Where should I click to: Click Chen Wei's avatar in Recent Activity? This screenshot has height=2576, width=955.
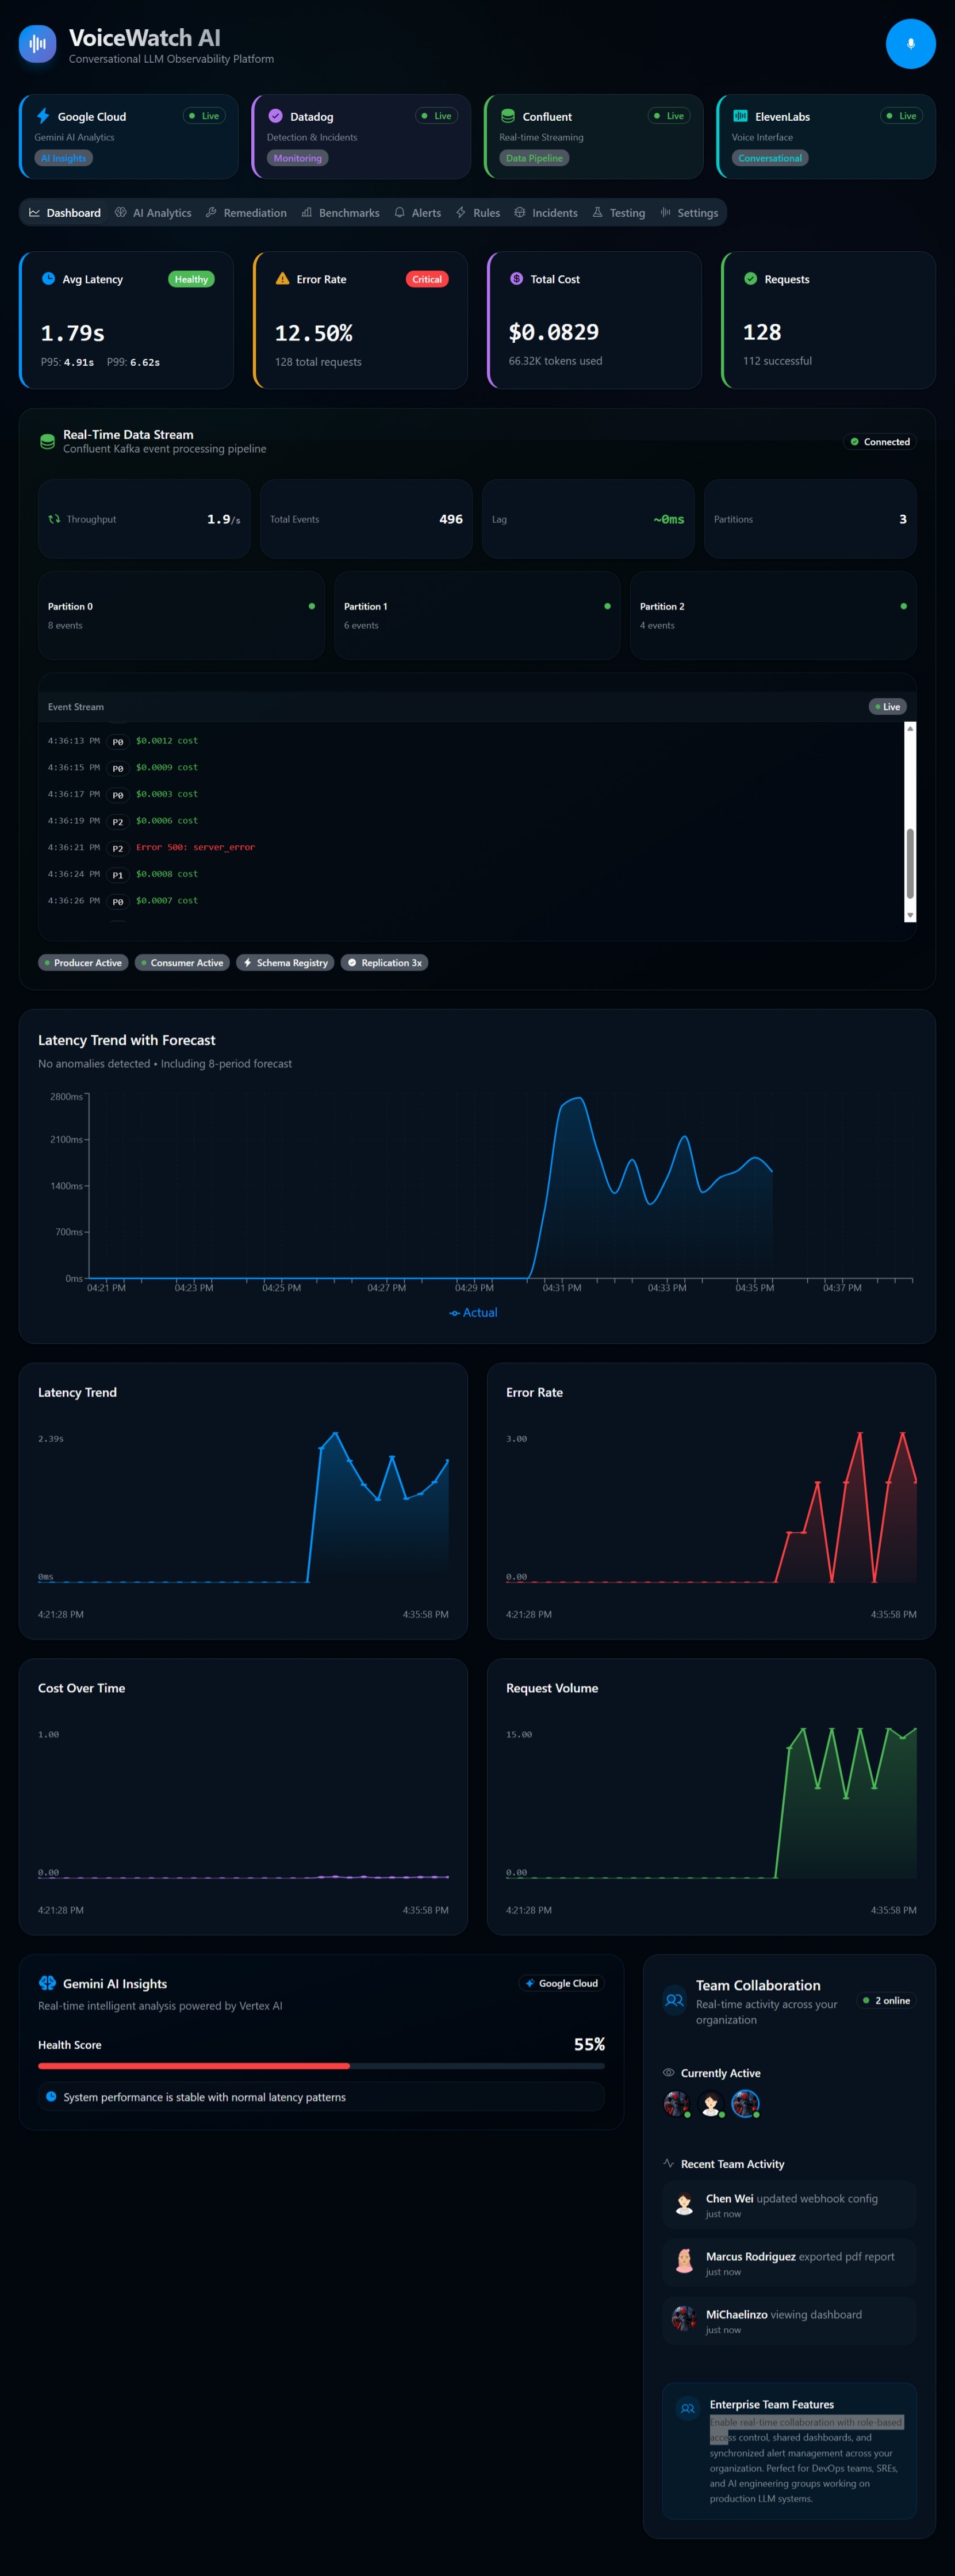click(684, 2204)
